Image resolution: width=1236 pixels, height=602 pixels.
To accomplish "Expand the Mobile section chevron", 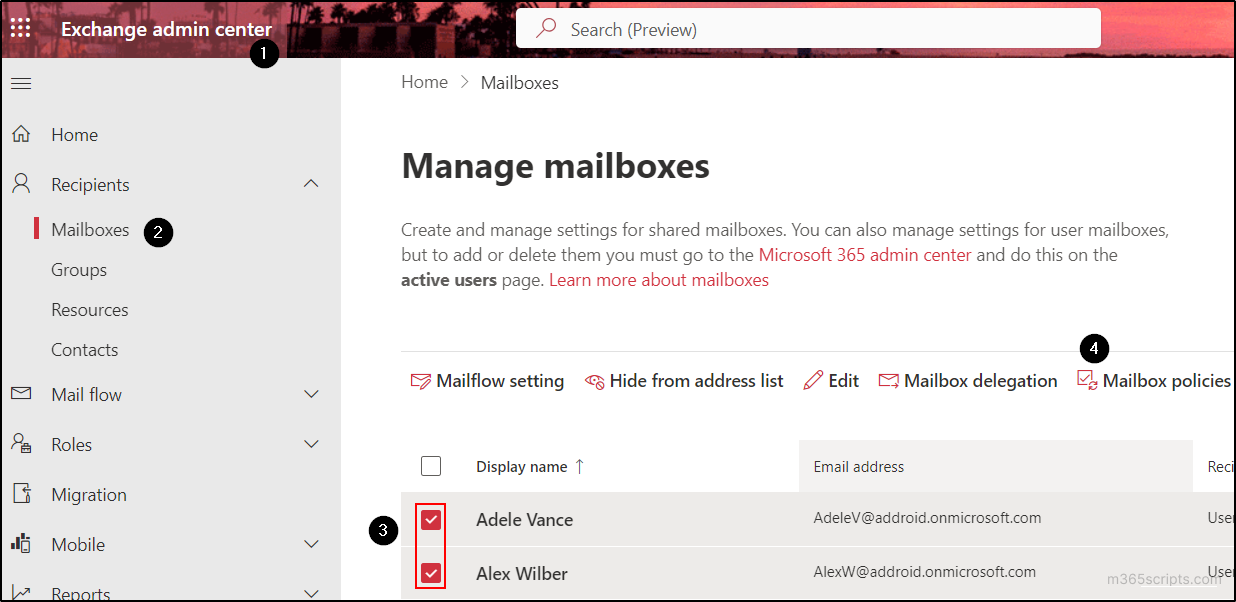I will coord(311,544).
